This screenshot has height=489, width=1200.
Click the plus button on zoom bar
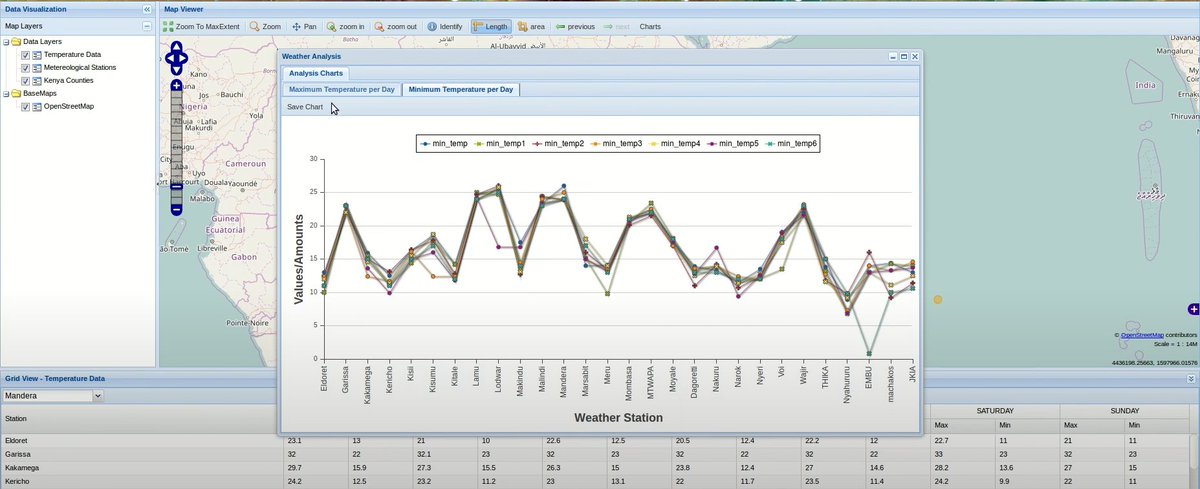(176, 87)
